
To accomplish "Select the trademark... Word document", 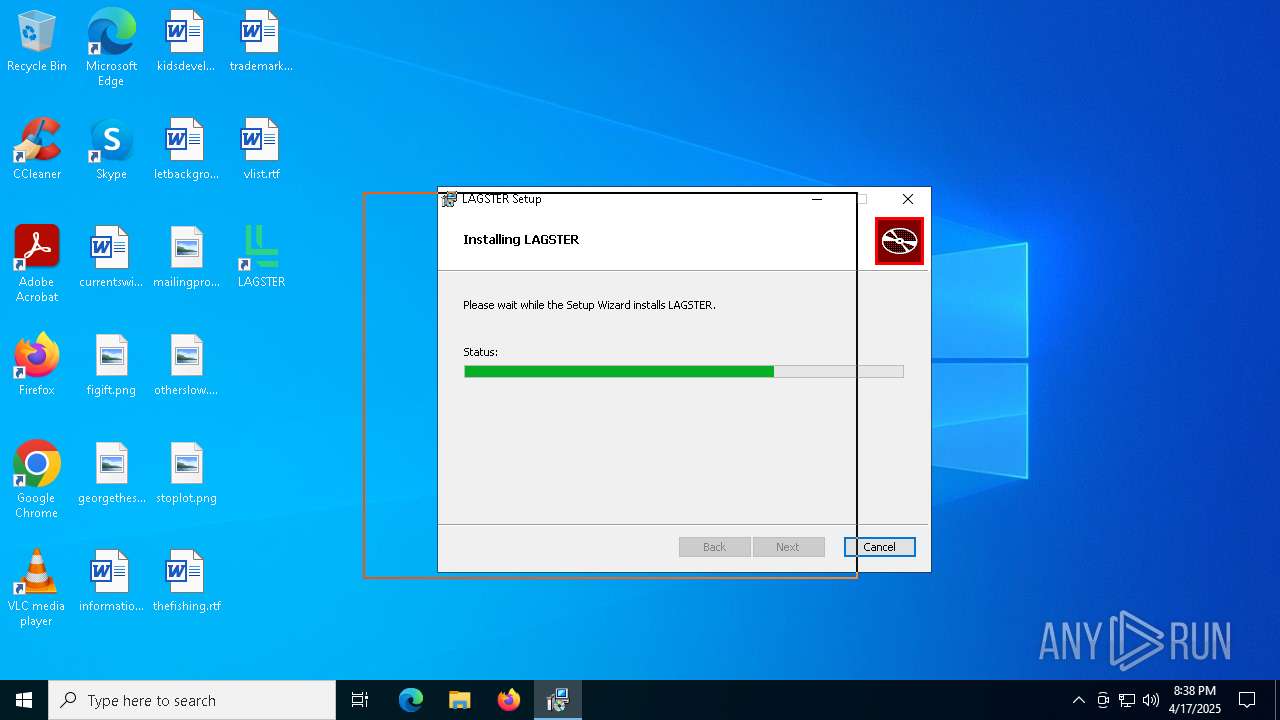I will [x=260, y=41].
